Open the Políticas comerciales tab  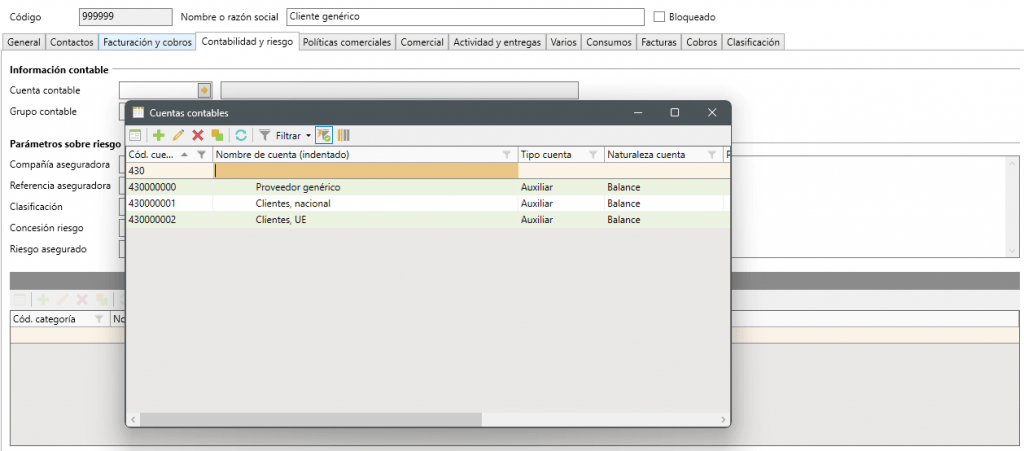(x=347, y=42)
